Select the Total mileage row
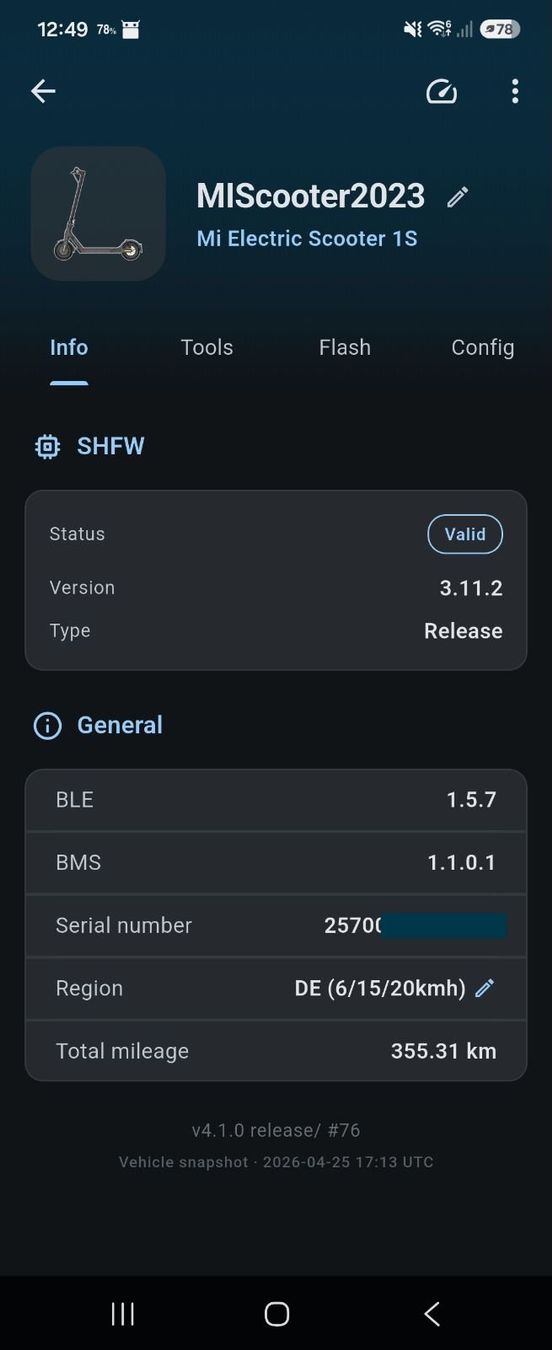Image resolution: width=552 pixels, height=1350 pixels. (x=276, y=1051)
